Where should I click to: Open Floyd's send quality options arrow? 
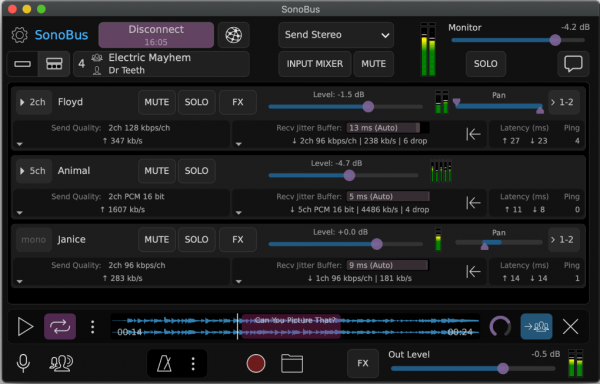(20, 144)
